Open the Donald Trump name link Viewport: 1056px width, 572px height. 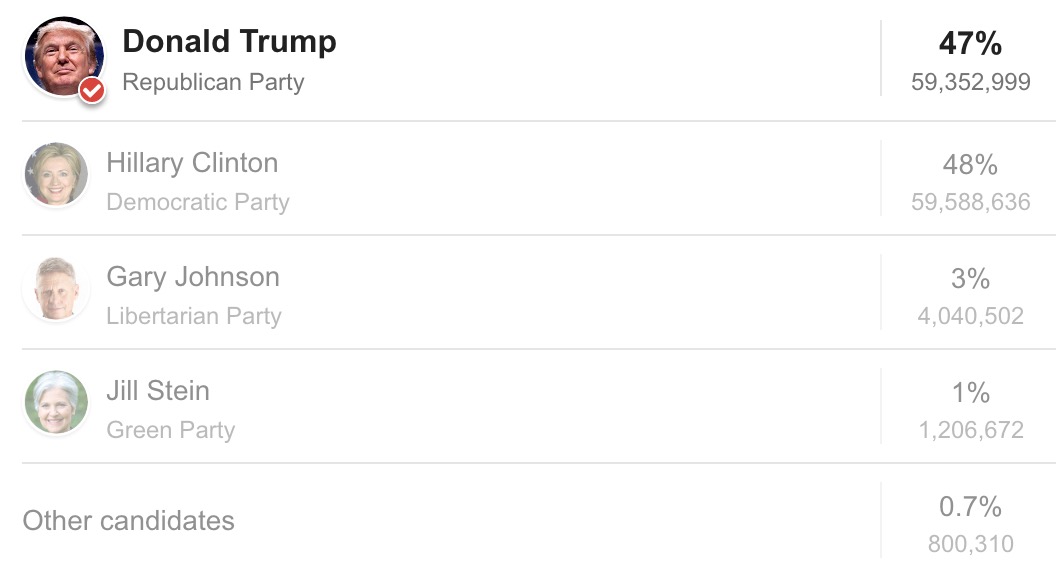click(x=229, y=42)
